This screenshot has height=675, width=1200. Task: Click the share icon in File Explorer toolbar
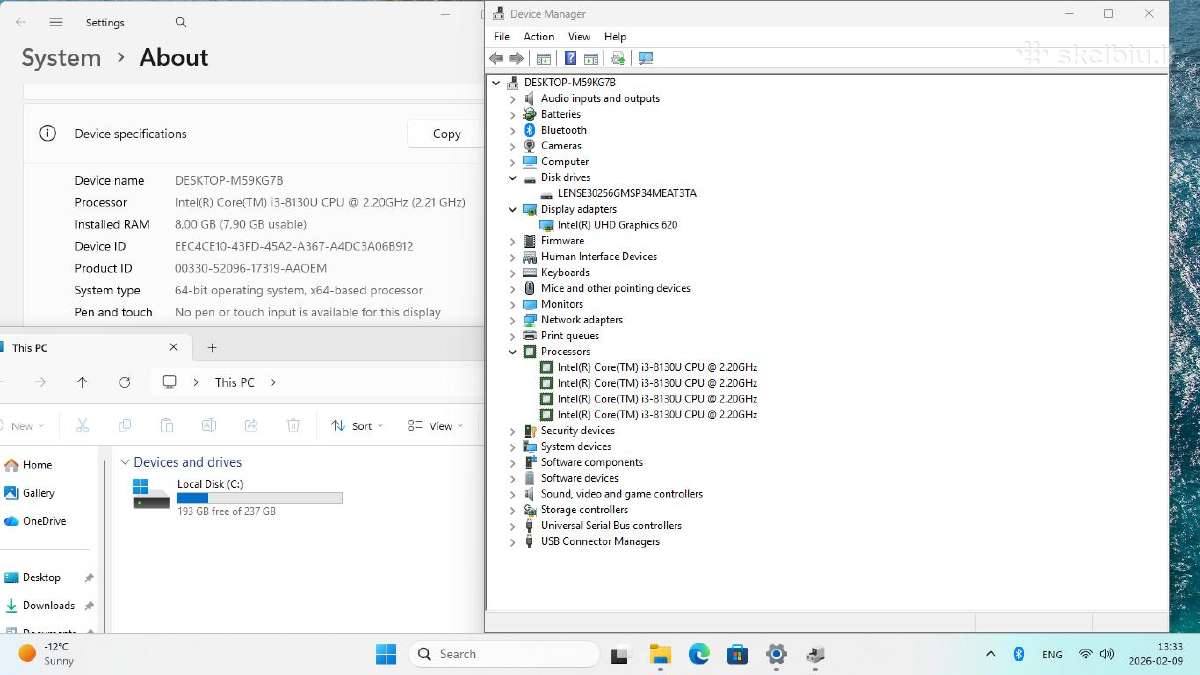[251, 425]
